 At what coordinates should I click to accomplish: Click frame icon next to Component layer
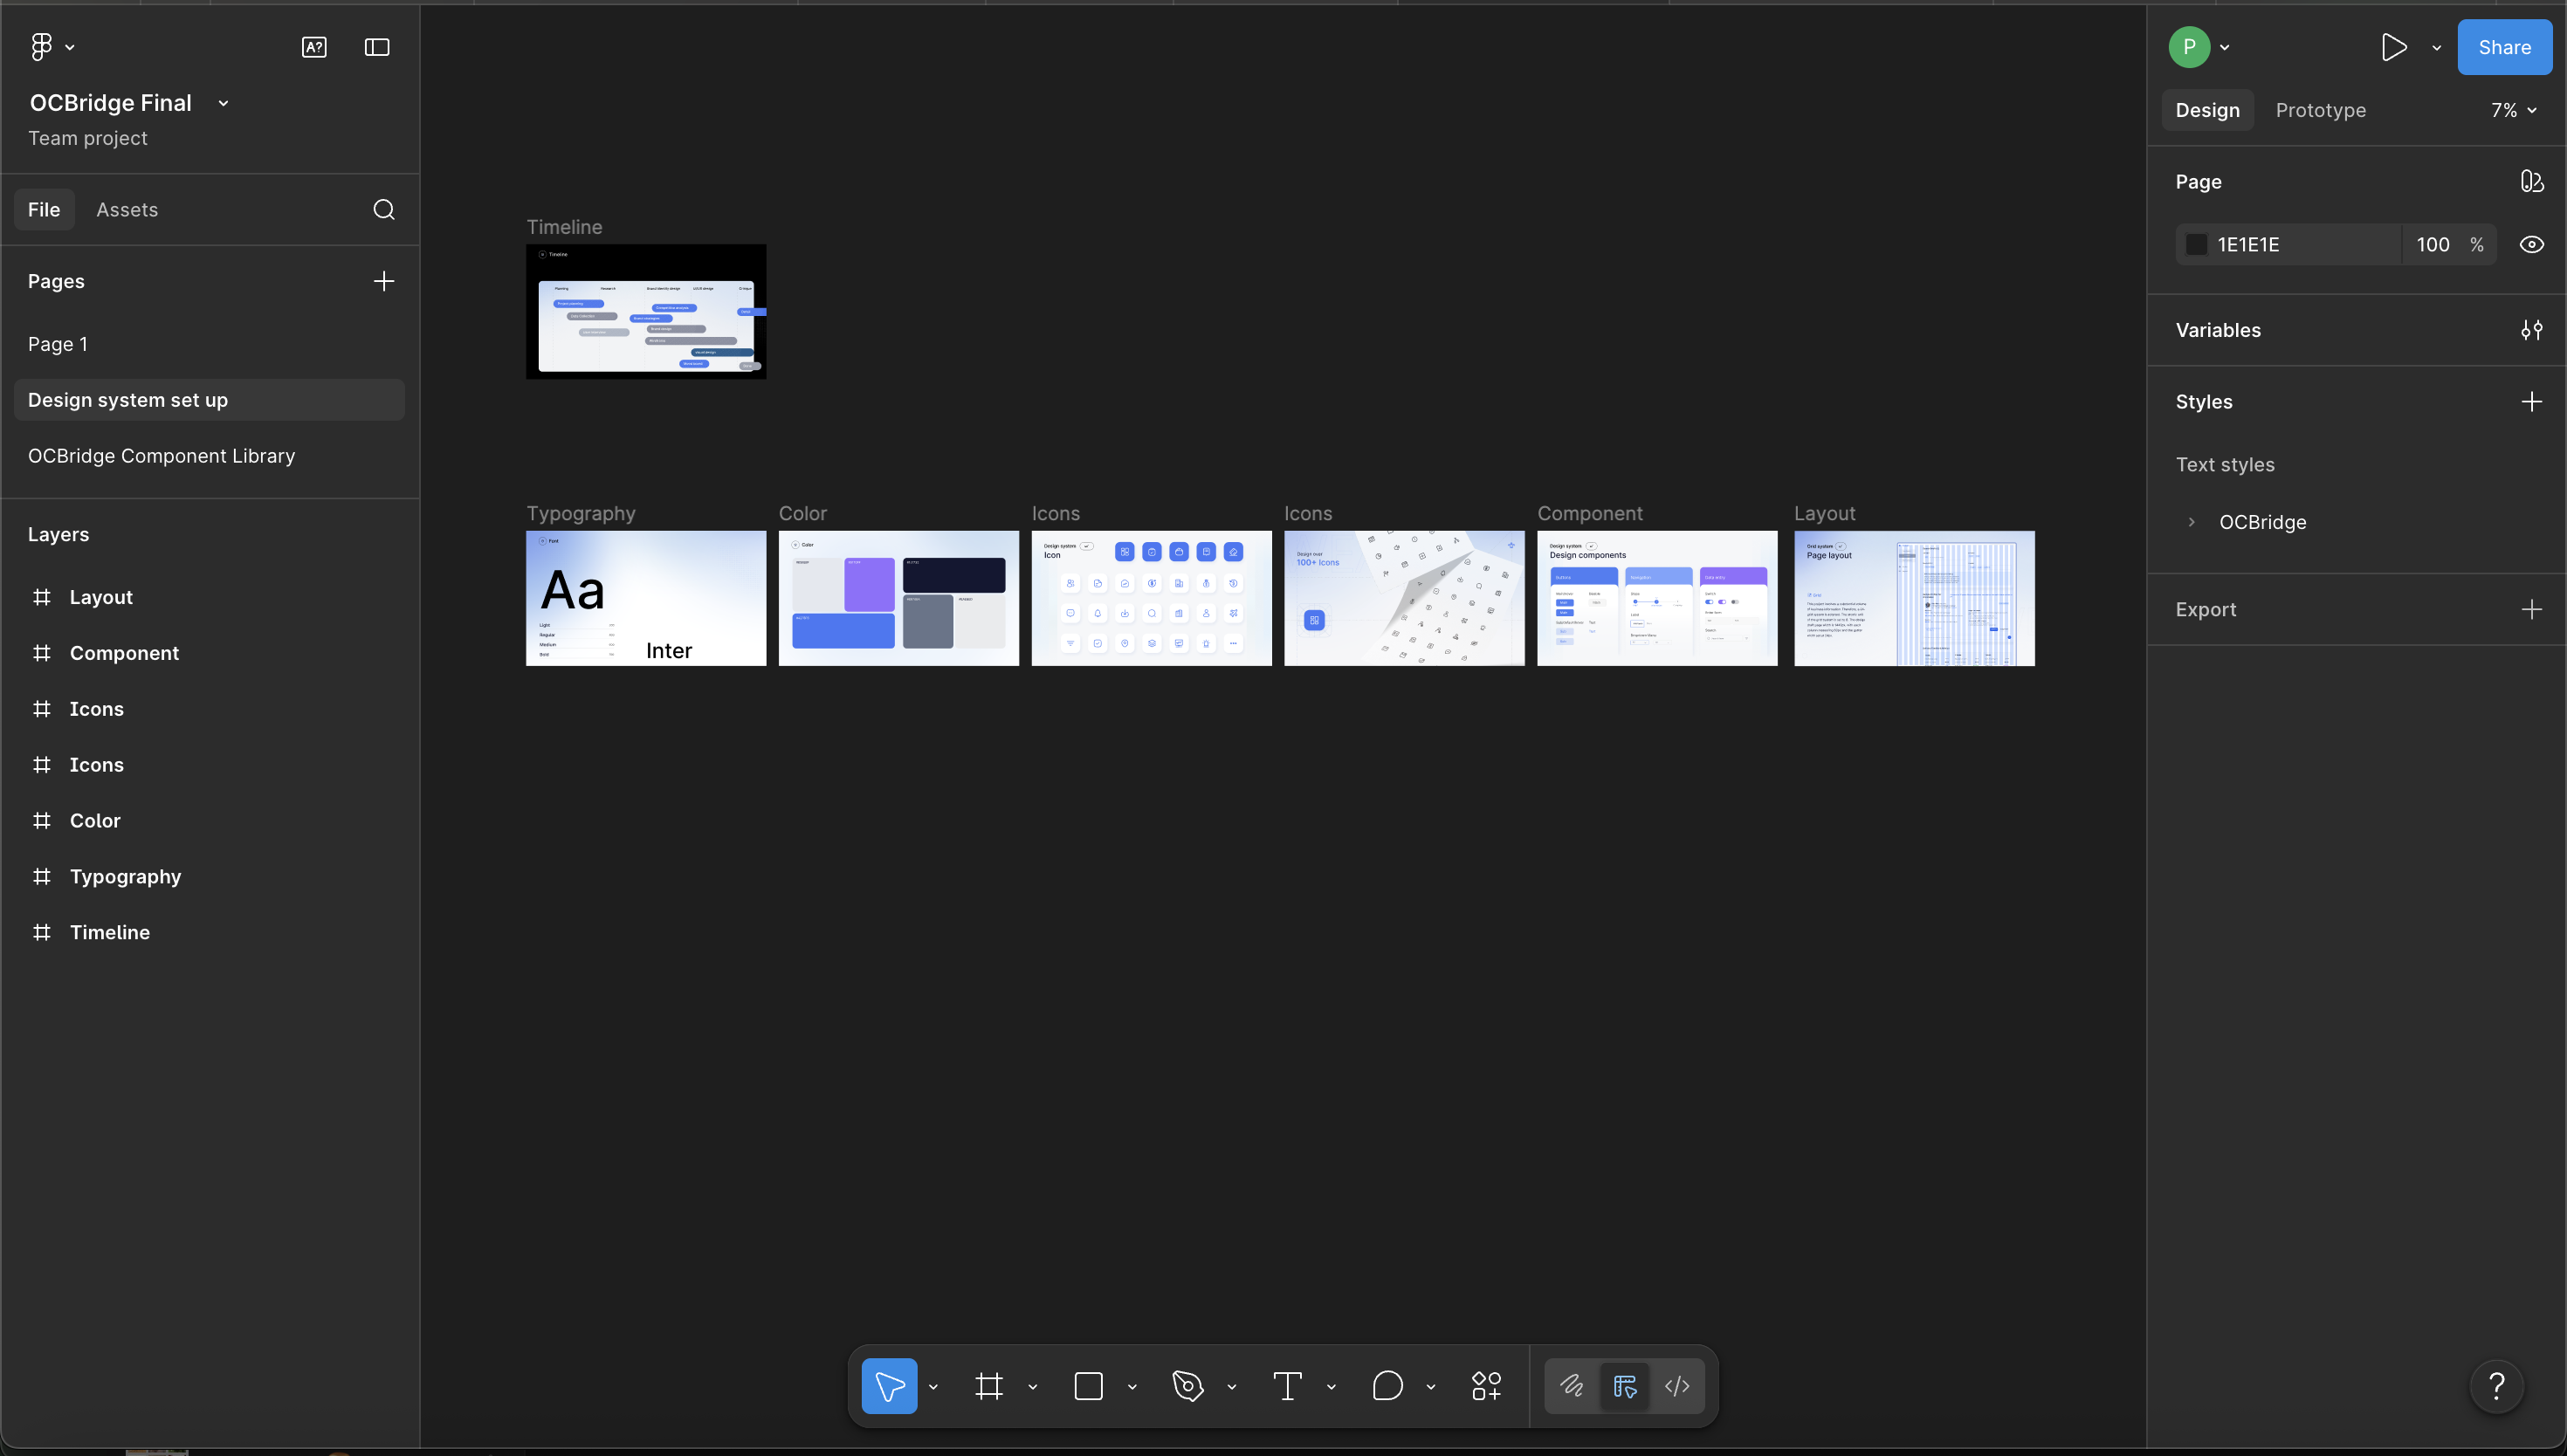point(42,653)
